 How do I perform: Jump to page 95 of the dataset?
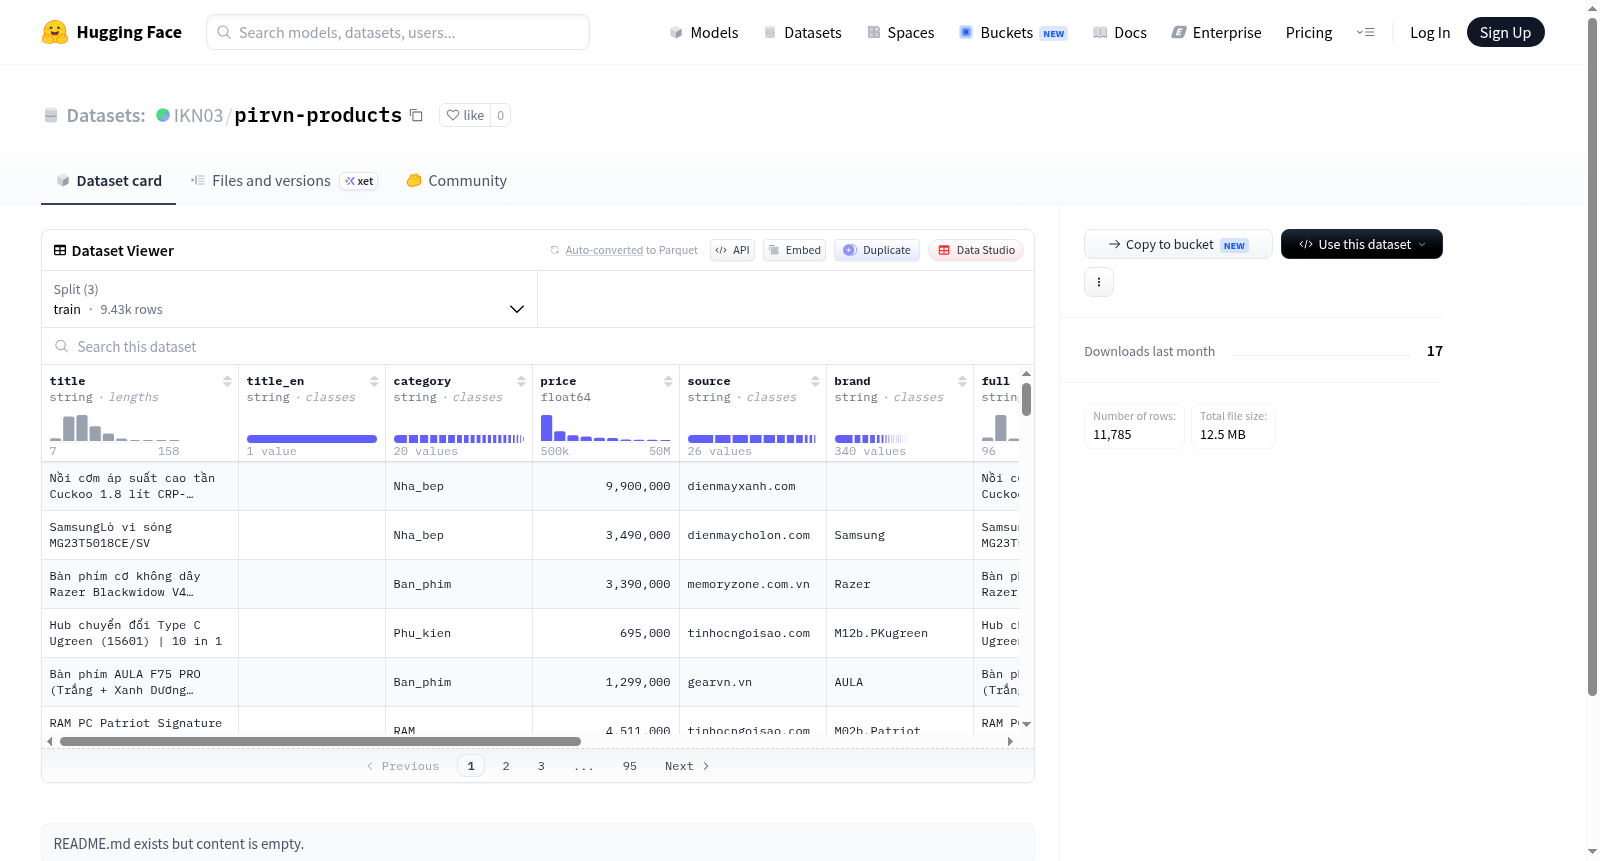pos(629,766)
